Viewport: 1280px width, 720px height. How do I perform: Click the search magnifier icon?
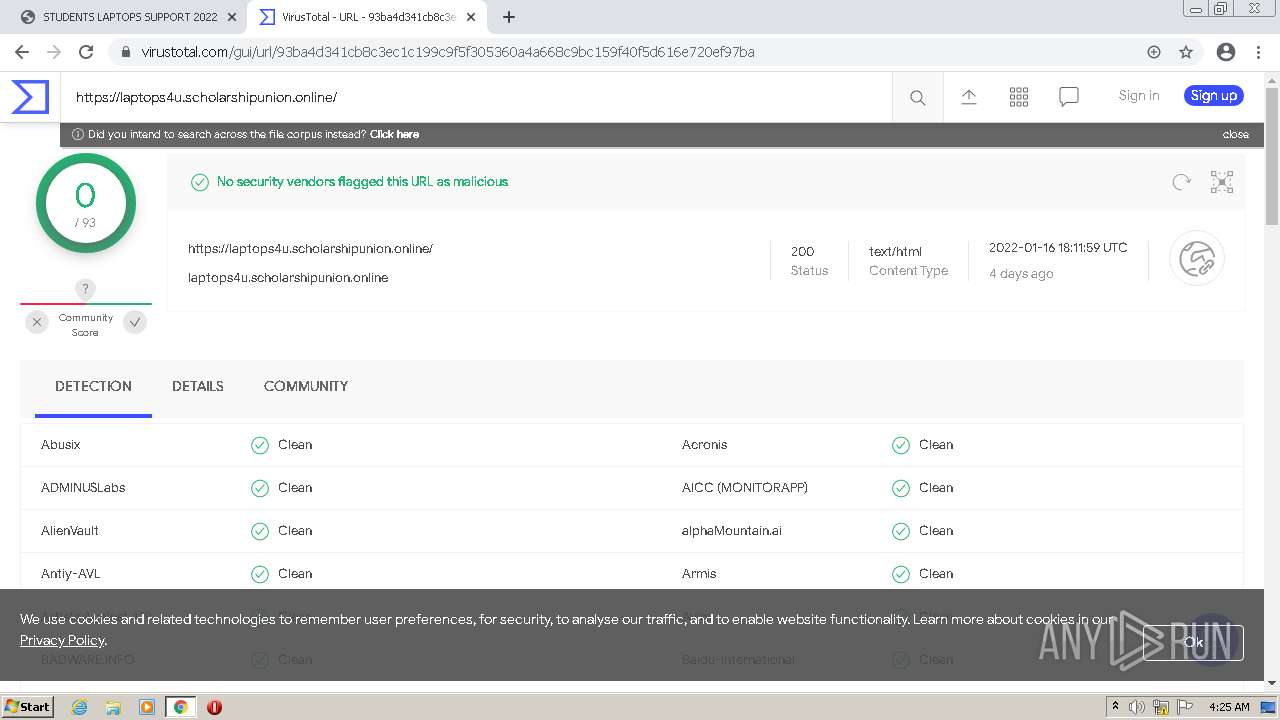click(917, 97)
